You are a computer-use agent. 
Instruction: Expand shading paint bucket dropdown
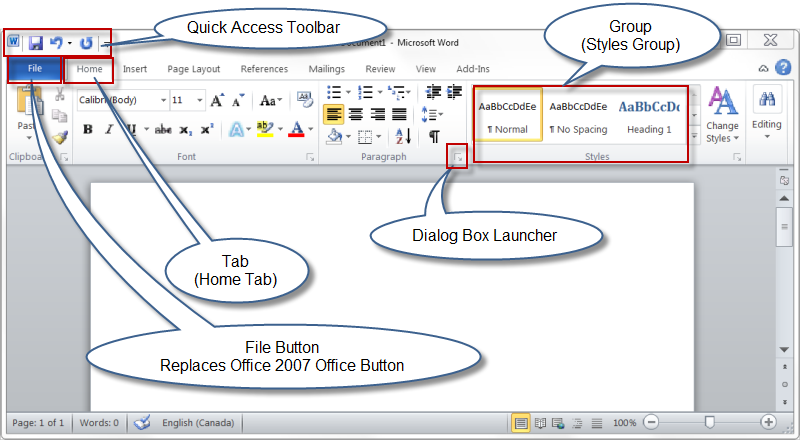coord(348,137)
